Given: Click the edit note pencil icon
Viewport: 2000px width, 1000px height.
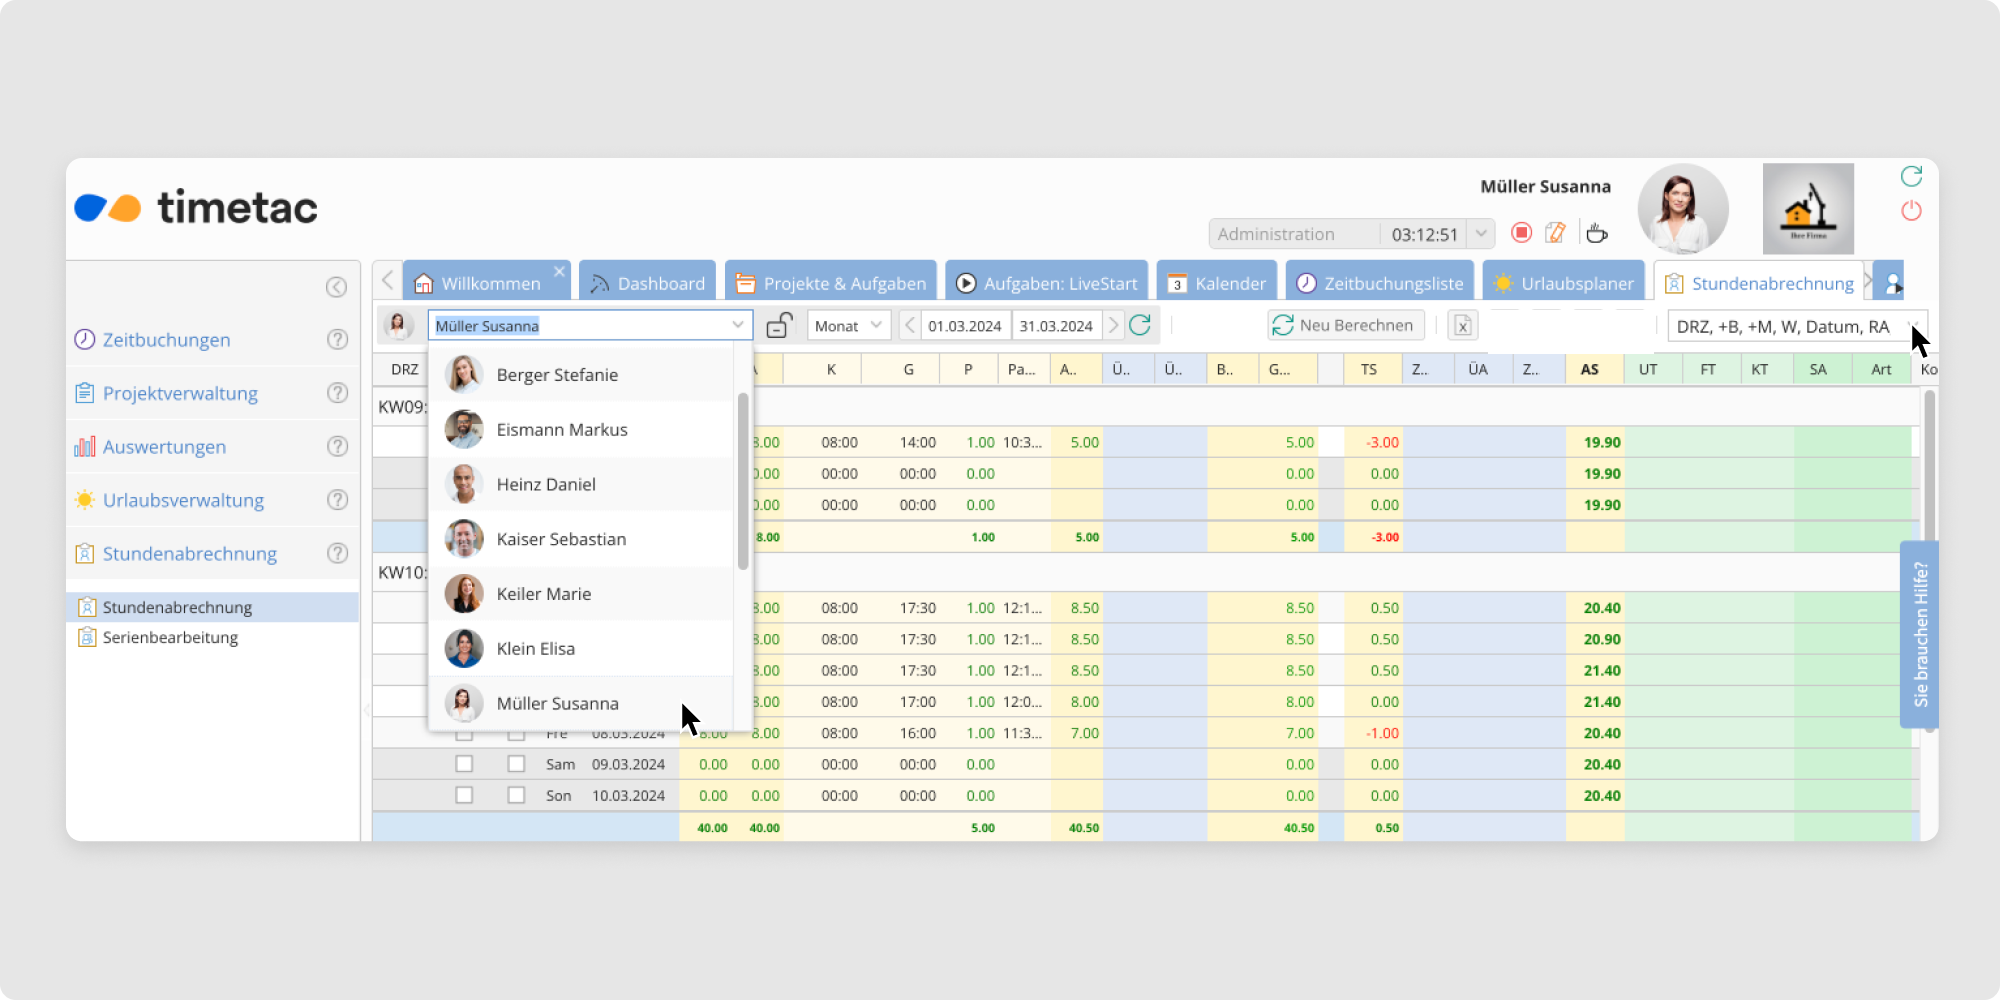Looking at the screenshot, I should [x=1555, y=233].
